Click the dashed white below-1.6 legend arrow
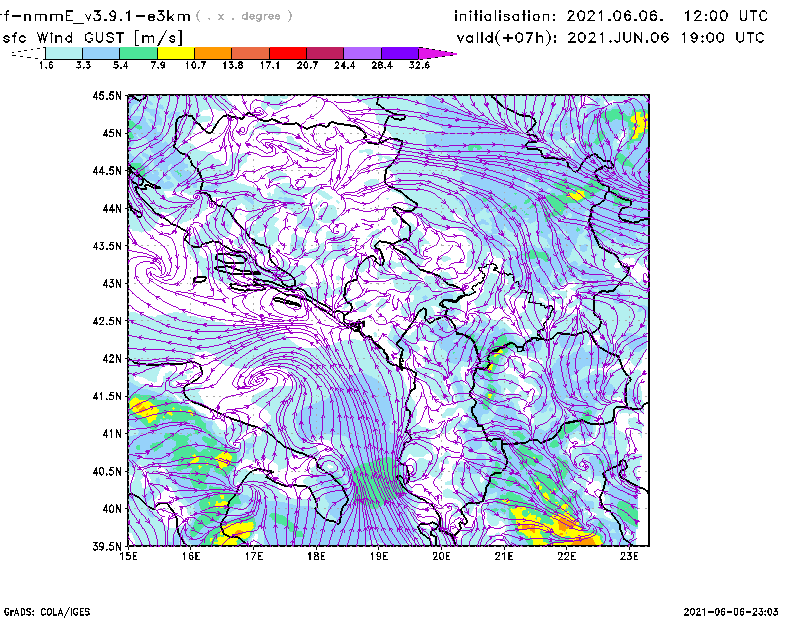The width and height of the screenshot is (800, 618). 28,53
